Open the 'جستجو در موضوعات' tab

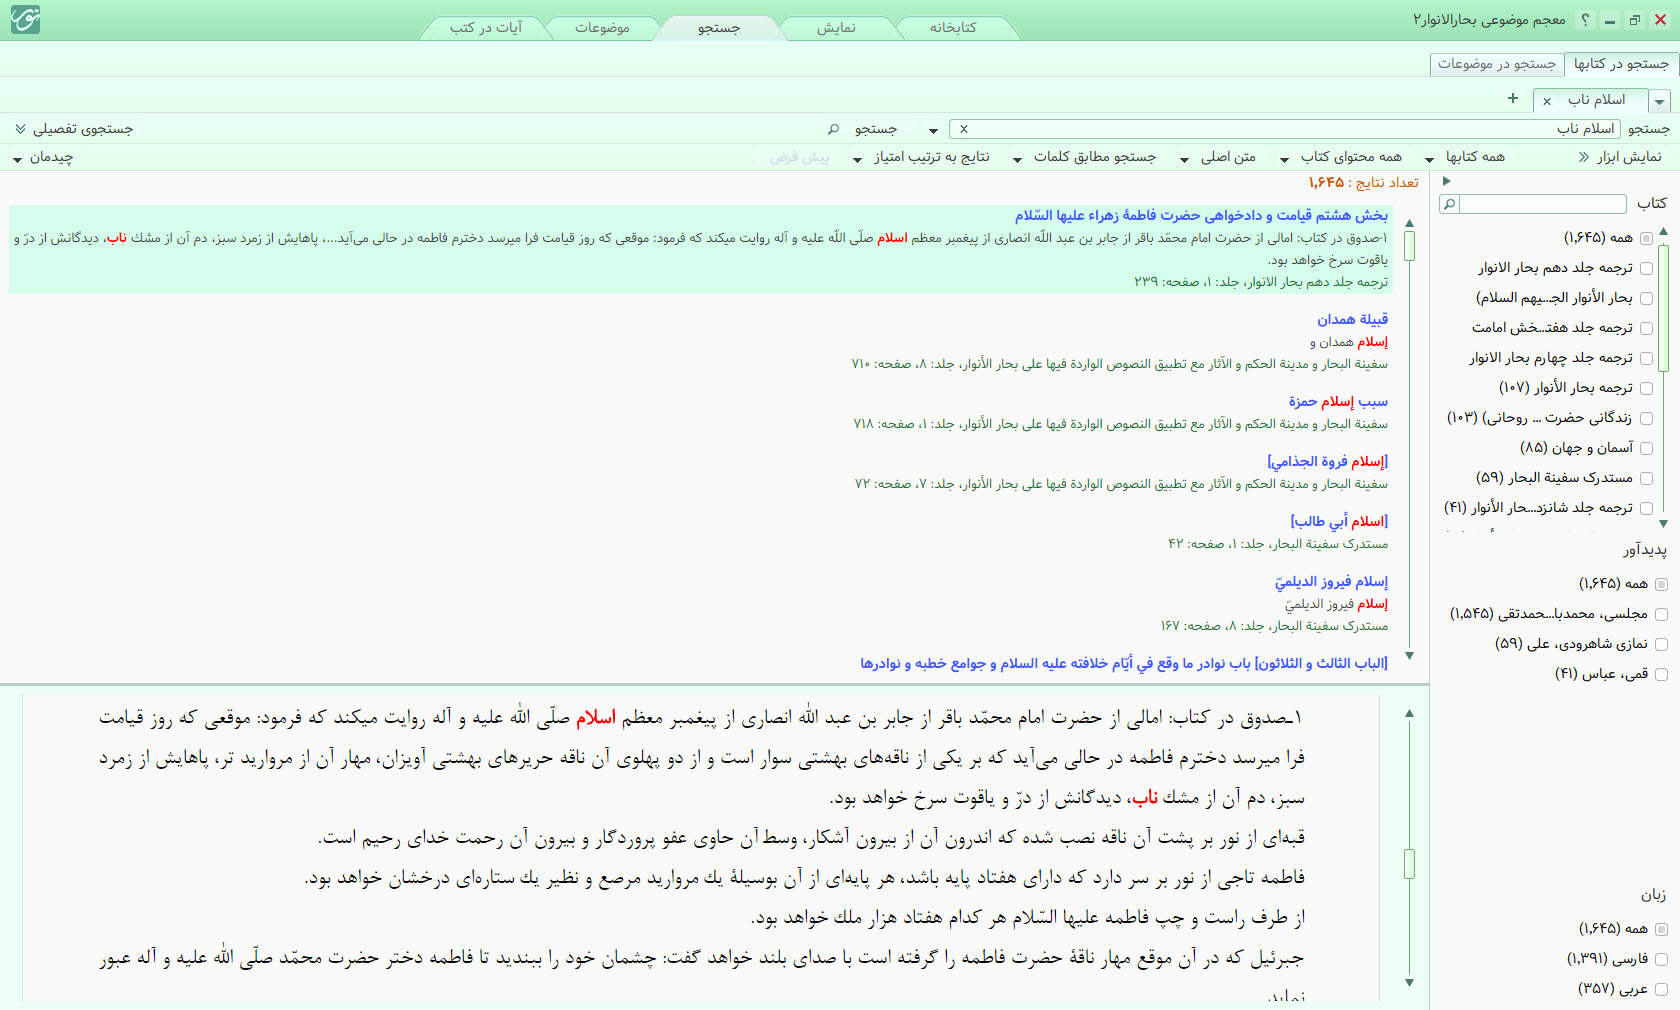tap(1496, 64)
